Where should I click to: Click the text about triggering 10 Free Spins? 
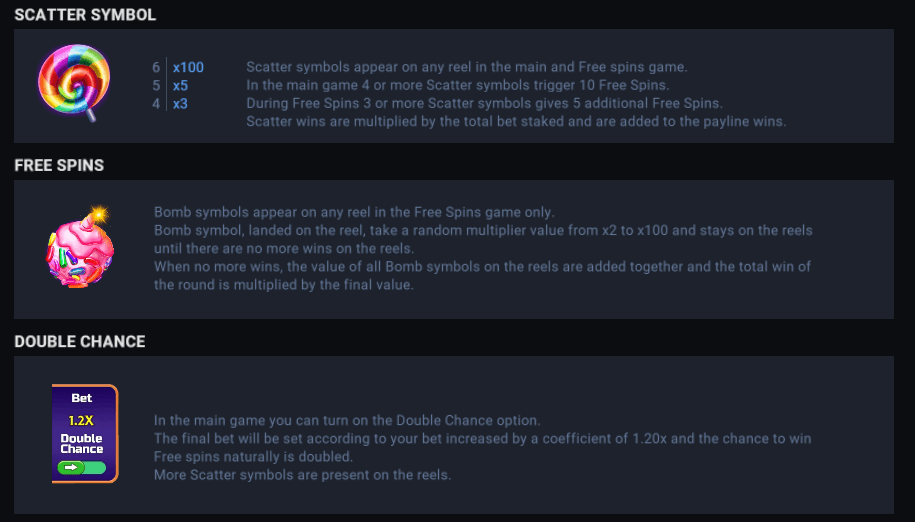pos(458,85)
